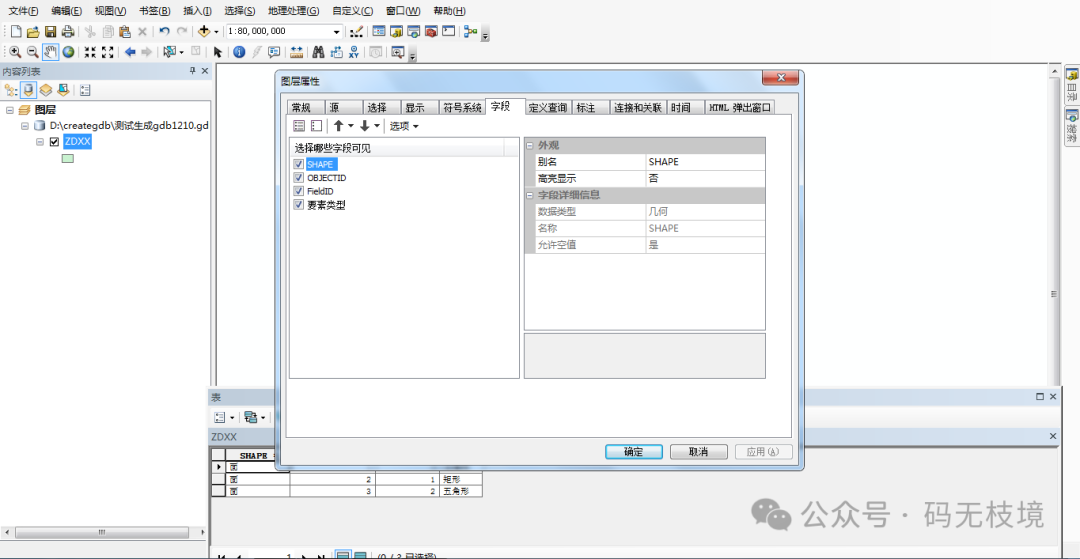The height and width of the screenshot is (559, 1080).
Task: Open a map document with folder icon
Action: [x=33, y=32]
